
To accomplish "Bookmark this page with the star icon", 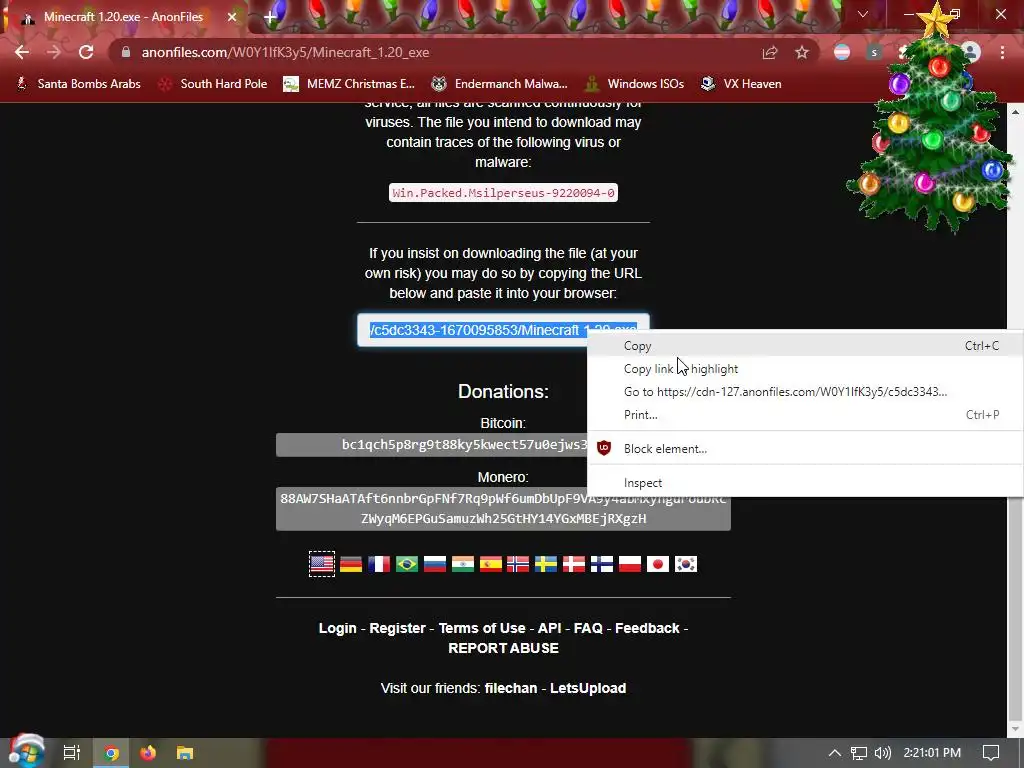I will pyautogui.click(x=802, y=52).
